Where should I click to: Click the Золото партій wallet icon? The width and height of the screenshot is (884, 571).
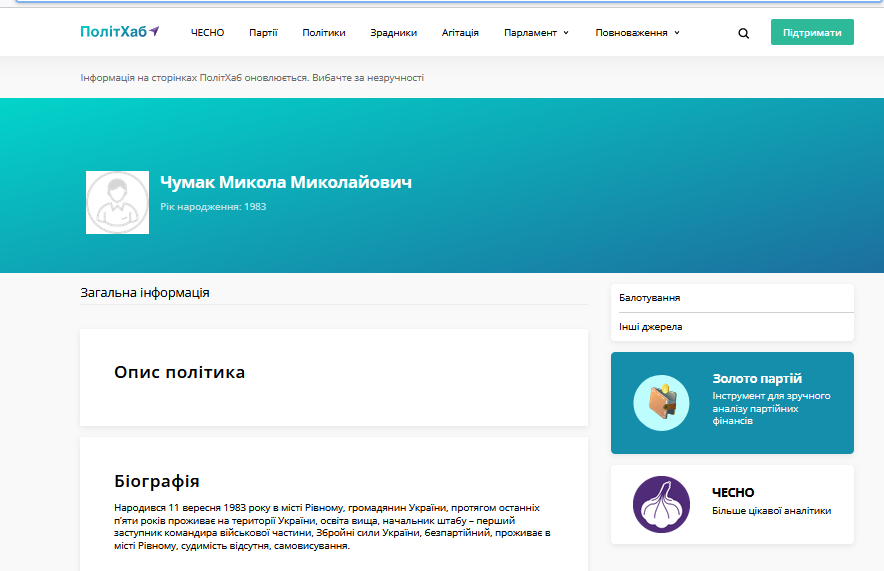pyautogui.click(x=661, y=403)
